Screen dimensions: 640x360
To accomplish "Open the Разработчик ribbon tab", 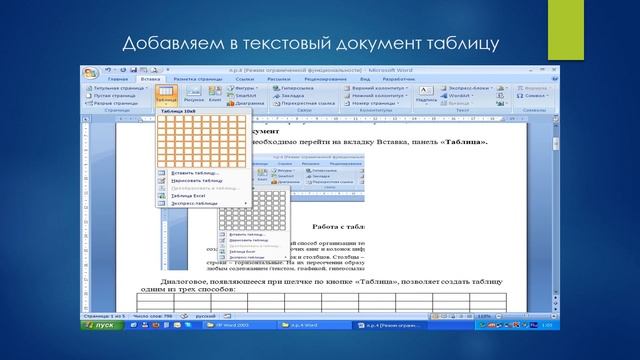I will pyautogui.click(x=398, y=79).
